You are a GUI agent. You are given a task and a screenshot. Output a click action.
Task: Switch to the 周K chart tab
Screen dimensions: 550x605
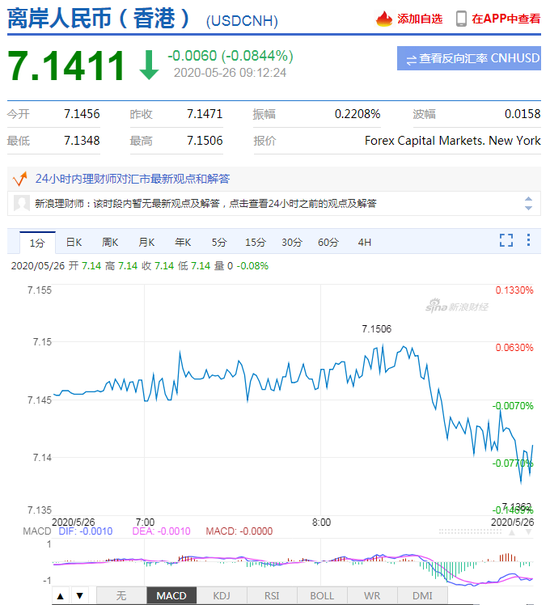click(x=110, y=242)
